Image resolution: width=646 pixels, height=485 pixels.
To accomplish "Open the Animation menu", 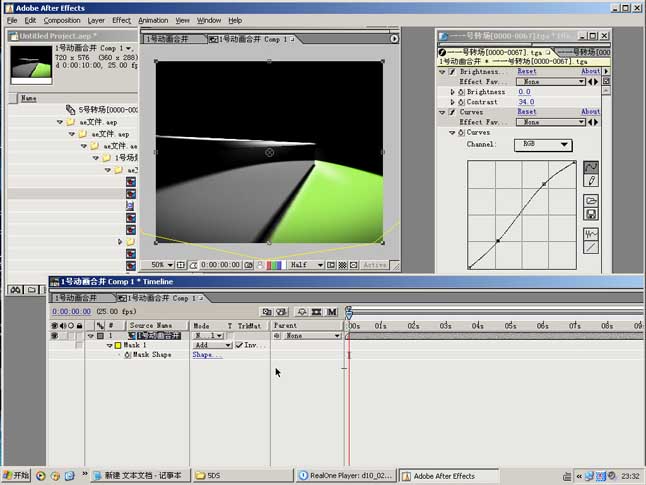I will 153,20.
